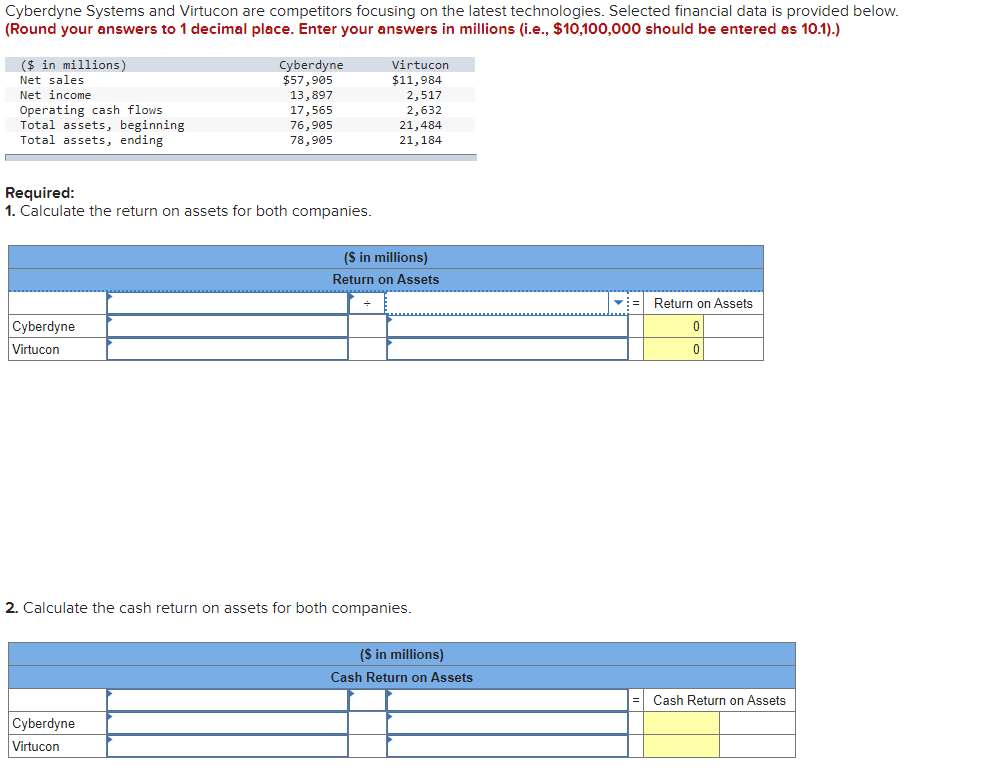Click Virtucon numerator cell in Cash Return table
This screenshot has width=986, height=780.
click(228, 746)
